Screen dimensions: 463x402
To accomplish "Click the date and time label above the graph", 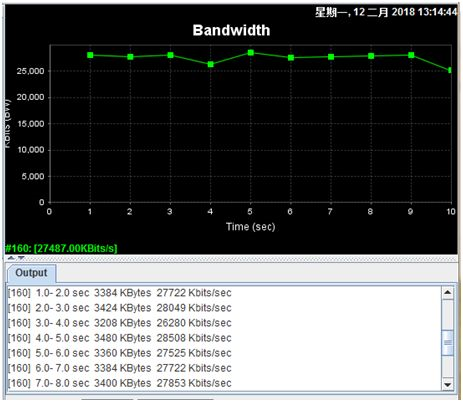I will (386, 12).
